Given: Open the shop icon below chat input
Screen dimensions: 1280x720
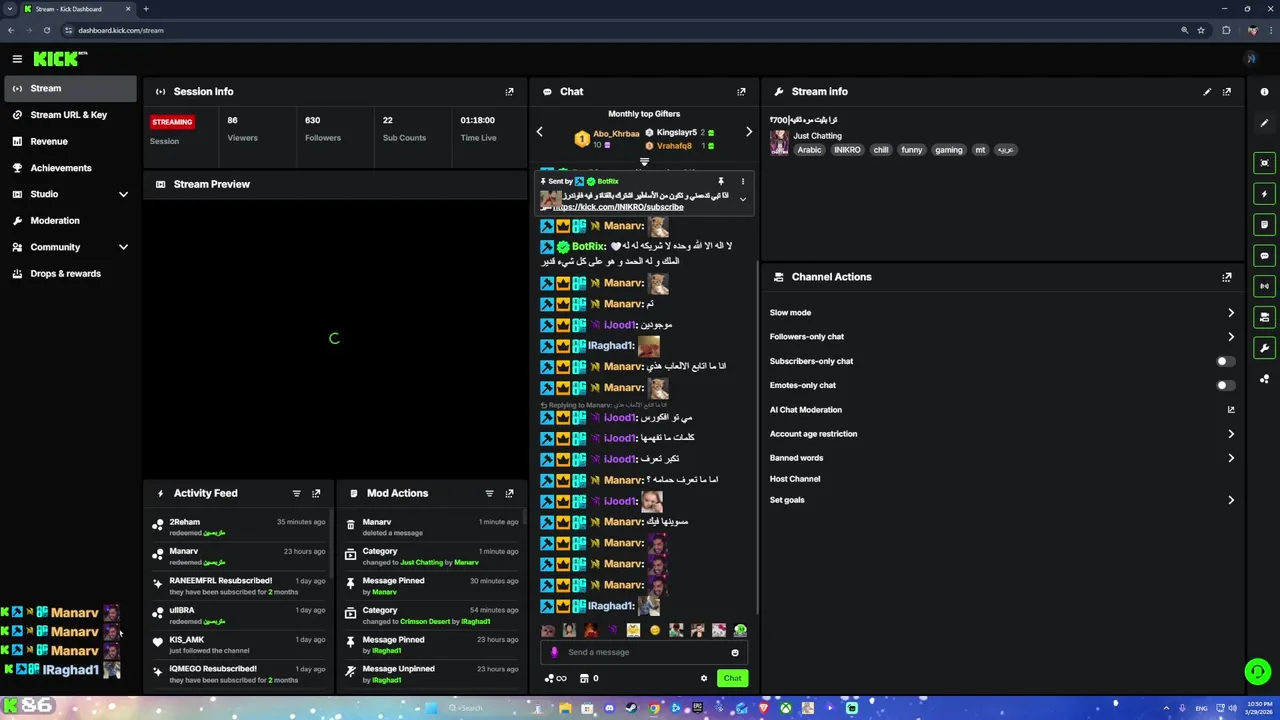Looking at the screenshot, I should (x=585, y=679).
